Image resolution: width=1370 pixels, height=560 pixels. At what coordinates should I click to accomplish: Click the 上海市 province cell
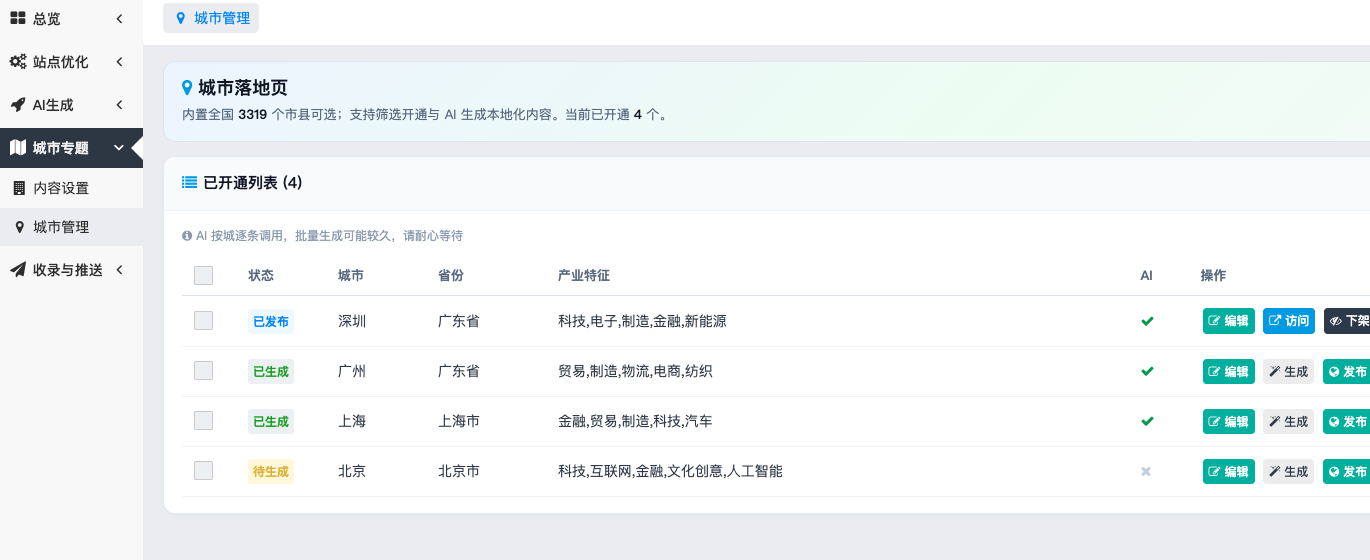point(459,421)
